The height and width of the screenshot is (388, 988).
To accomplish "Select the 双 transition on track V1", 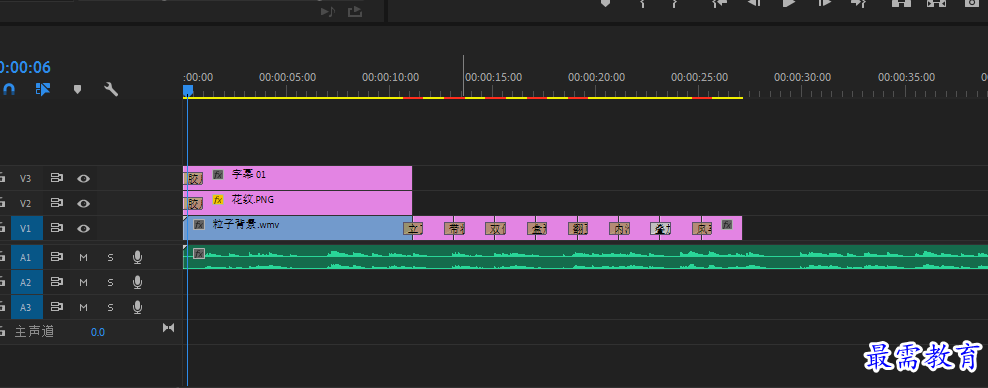I will coord(495,229).
